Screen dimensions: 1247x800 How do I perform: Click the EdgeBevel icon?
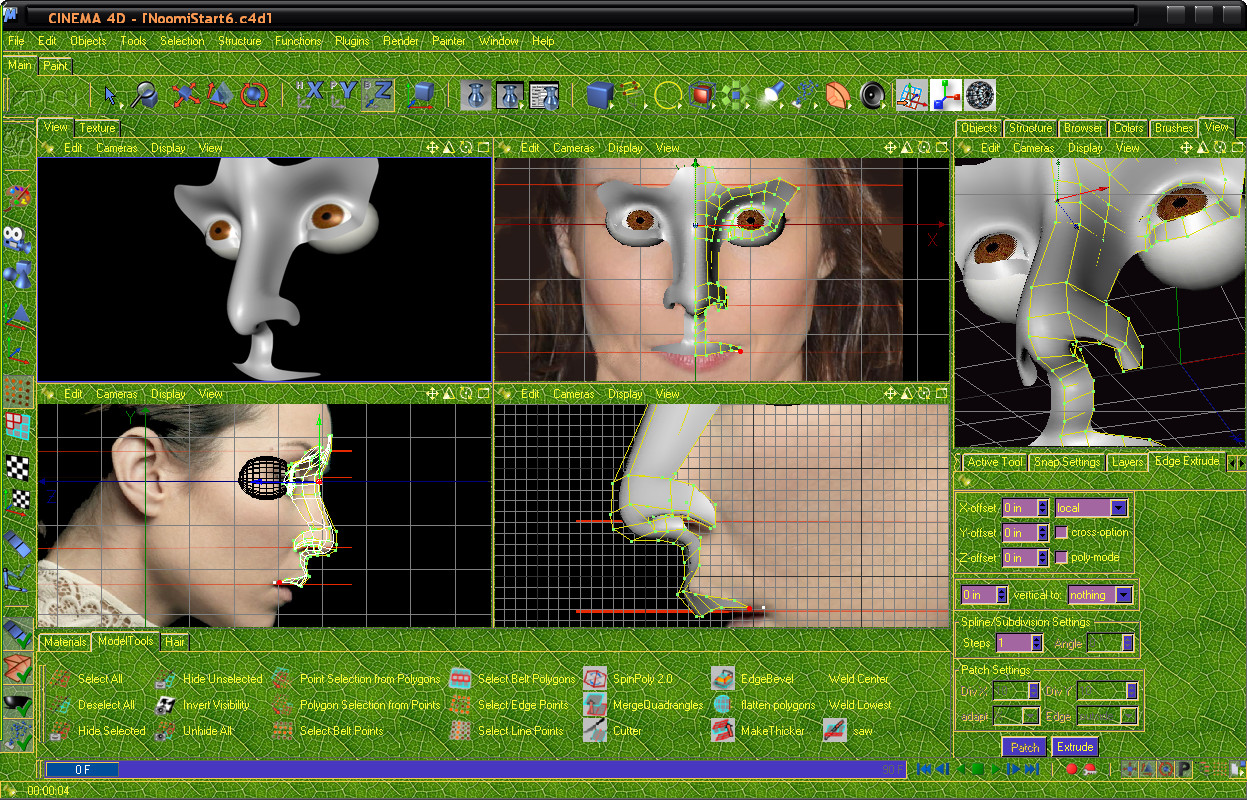(x=723, y=679)
